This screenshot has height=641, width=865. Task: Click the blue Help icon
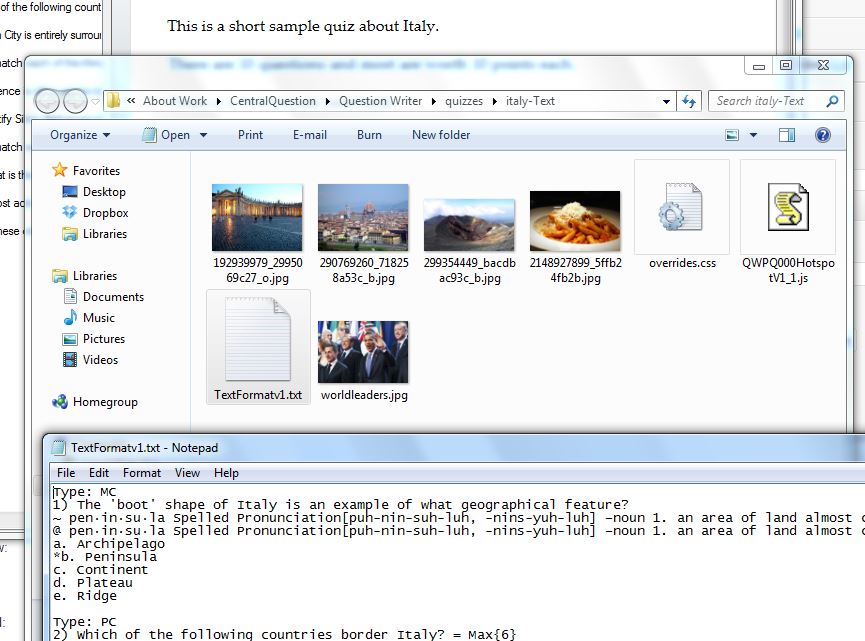tap(823, 135)
